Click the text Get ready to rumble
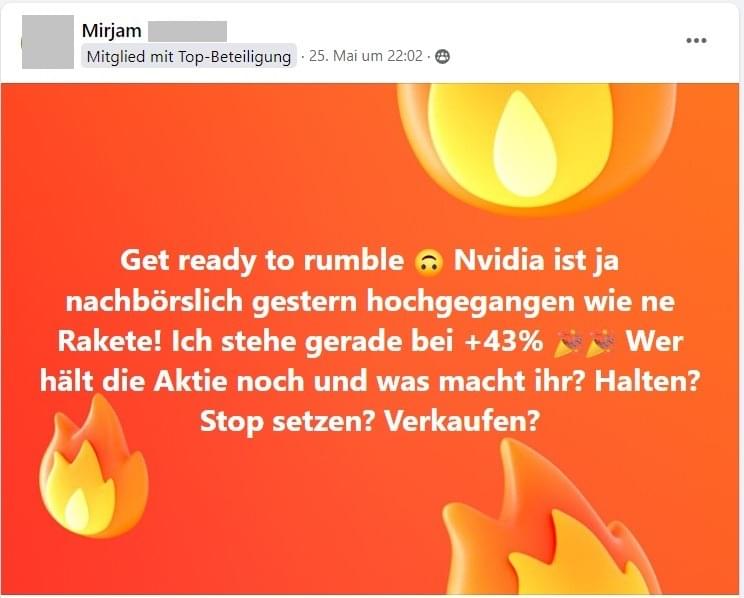744x598 pixels. pyautogui.click(x=262, y=261)
